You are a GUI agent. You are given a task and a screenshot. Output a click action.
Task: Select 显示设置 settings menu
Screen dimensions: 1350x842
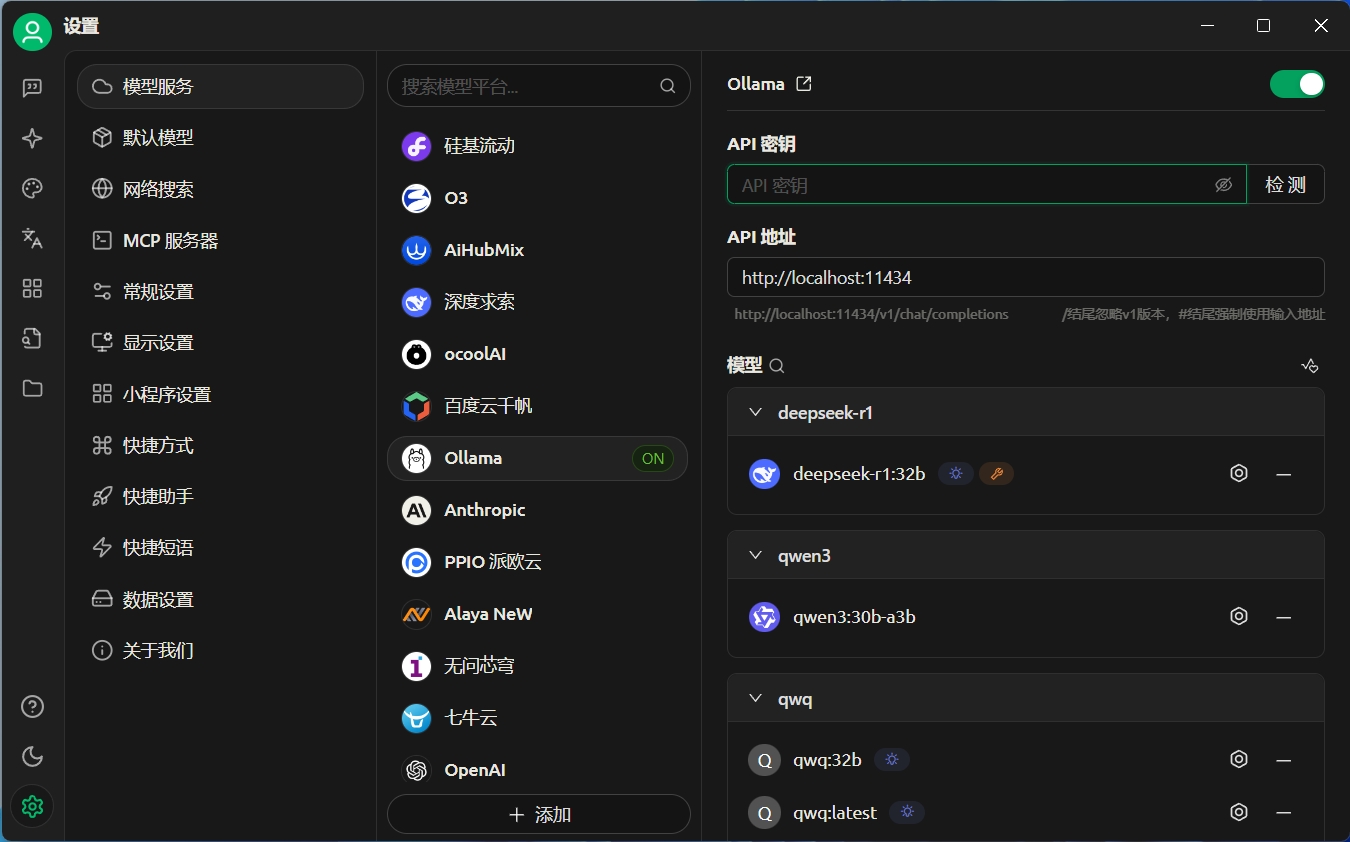(220, 343)
